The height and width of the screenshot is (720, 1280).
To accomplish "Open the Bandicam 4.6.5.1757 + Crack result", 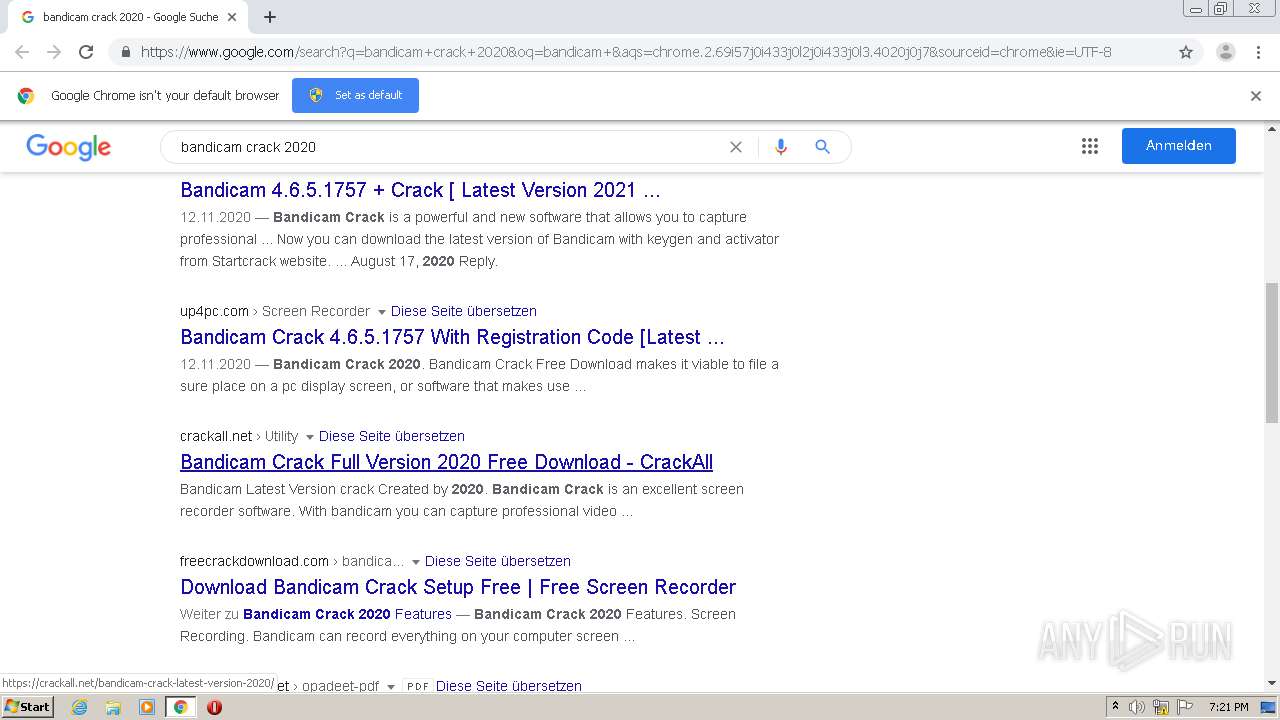I will 420,190.
